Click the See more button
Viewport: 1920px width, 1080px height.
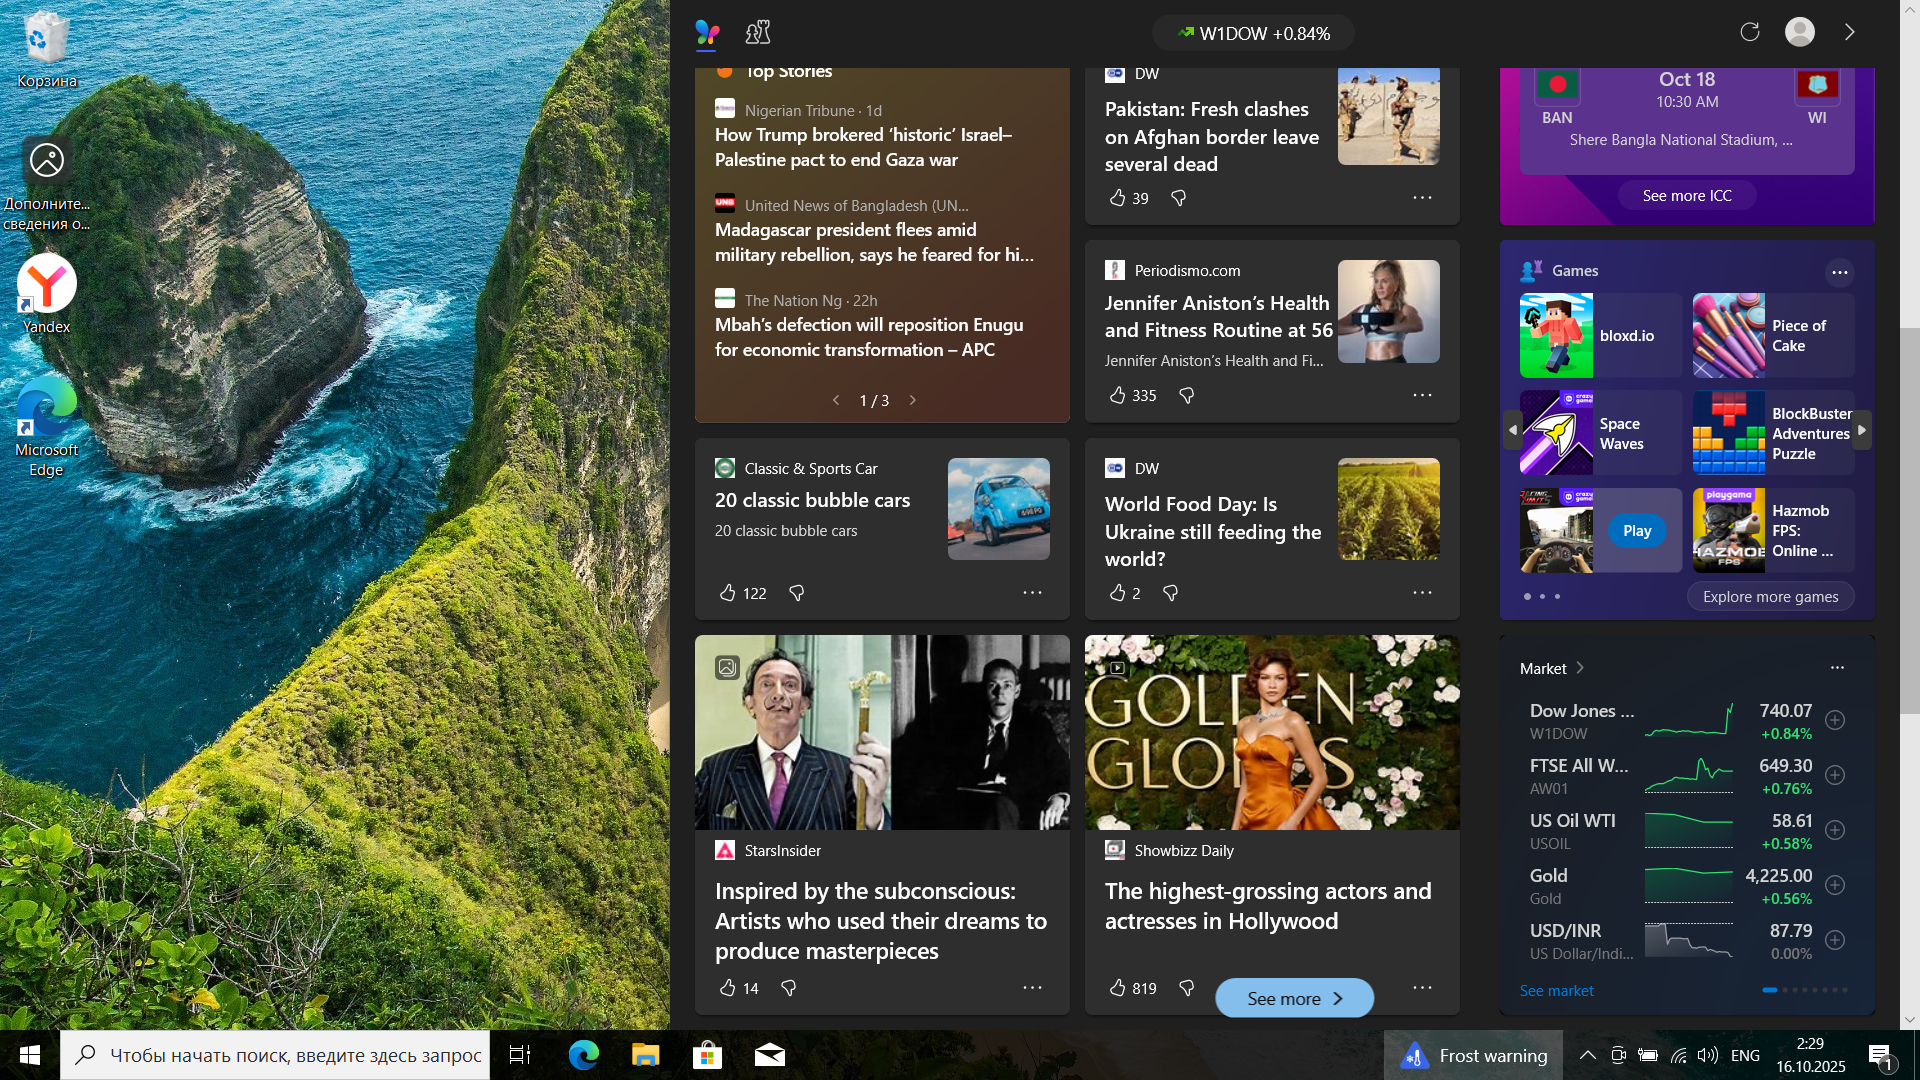(x=1294, y=998)
